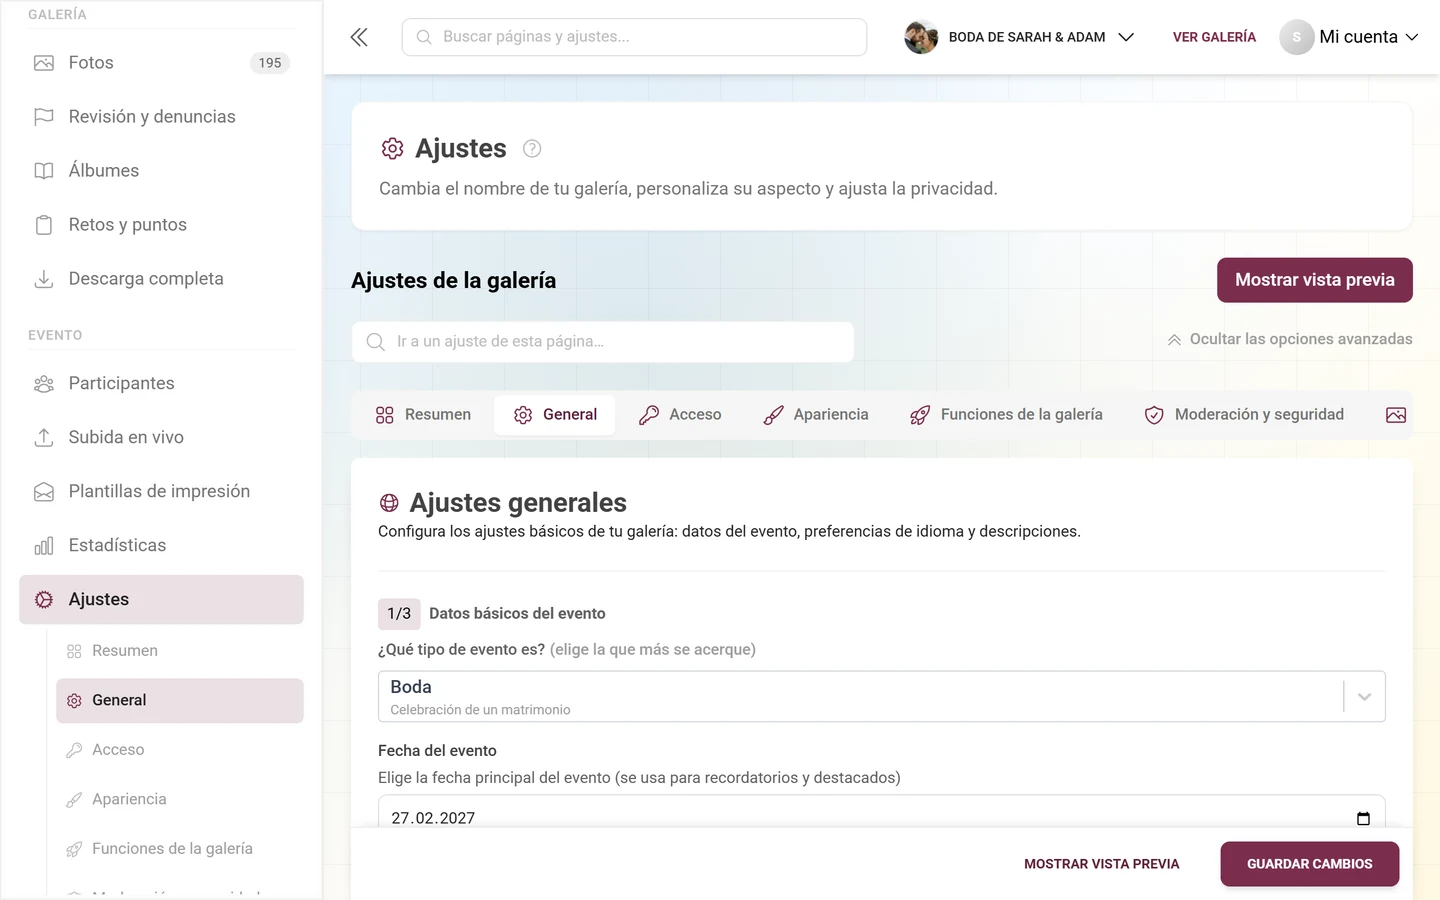Click the maroon Mostrar vista previa button
This screenshot has height=900, width=1440.
[x=1314, y=280]
